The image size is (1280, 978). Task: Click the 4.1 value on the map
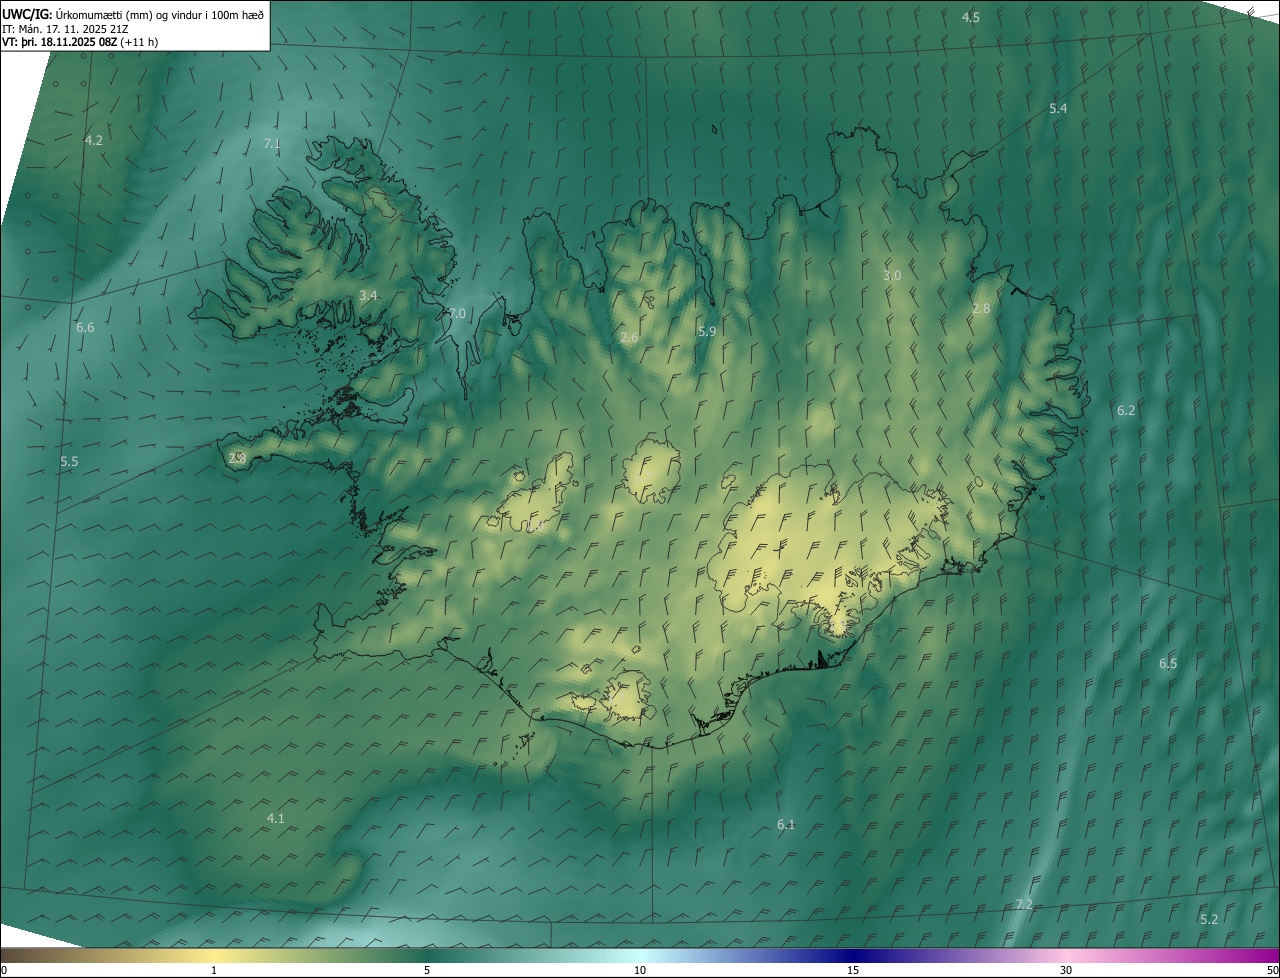point(275,819)
